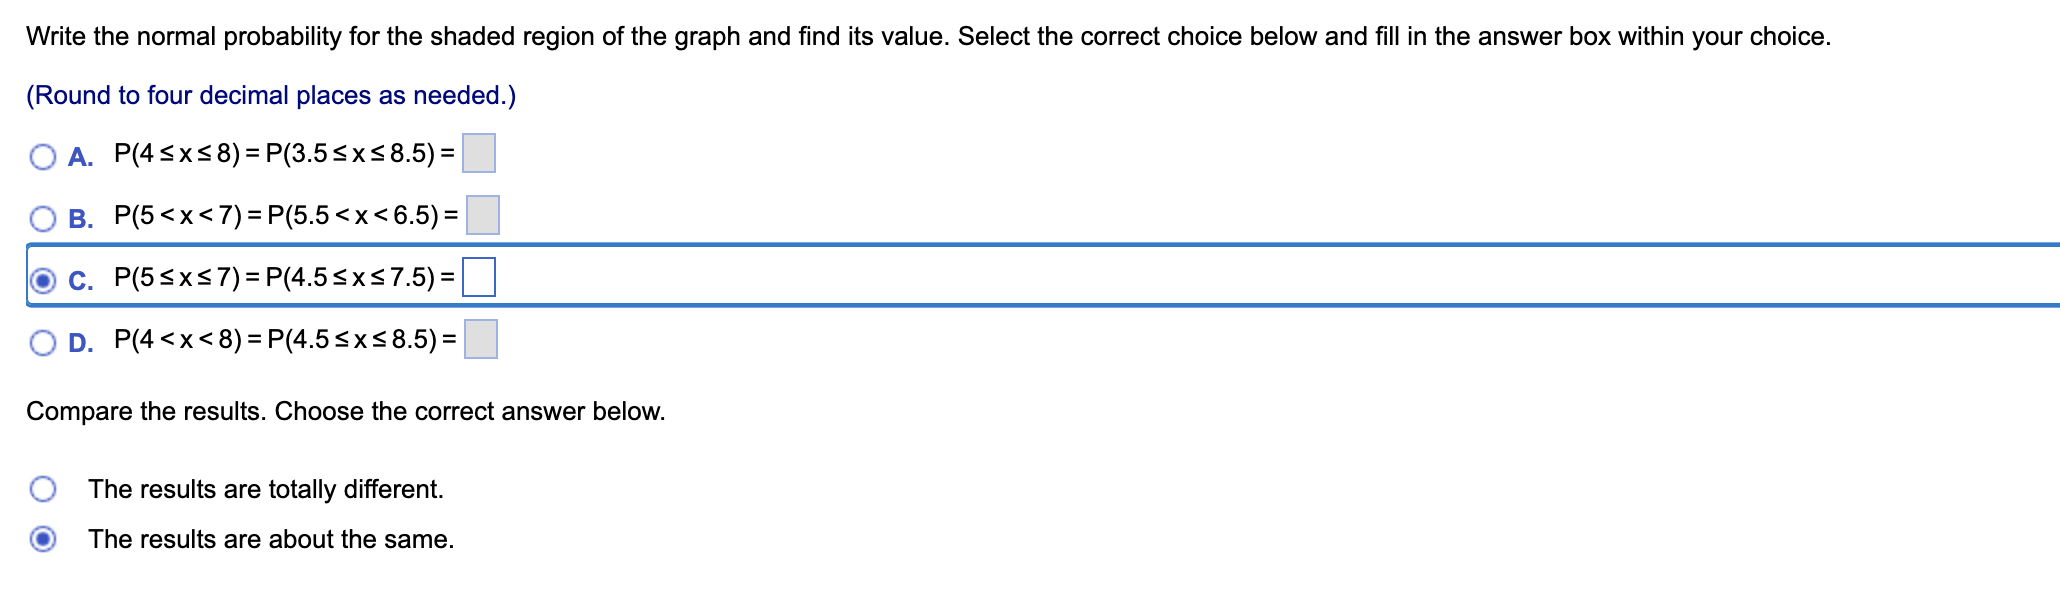Select radio button for choice B
This screenshot has height=602, width=2060.
pos(43,216)
